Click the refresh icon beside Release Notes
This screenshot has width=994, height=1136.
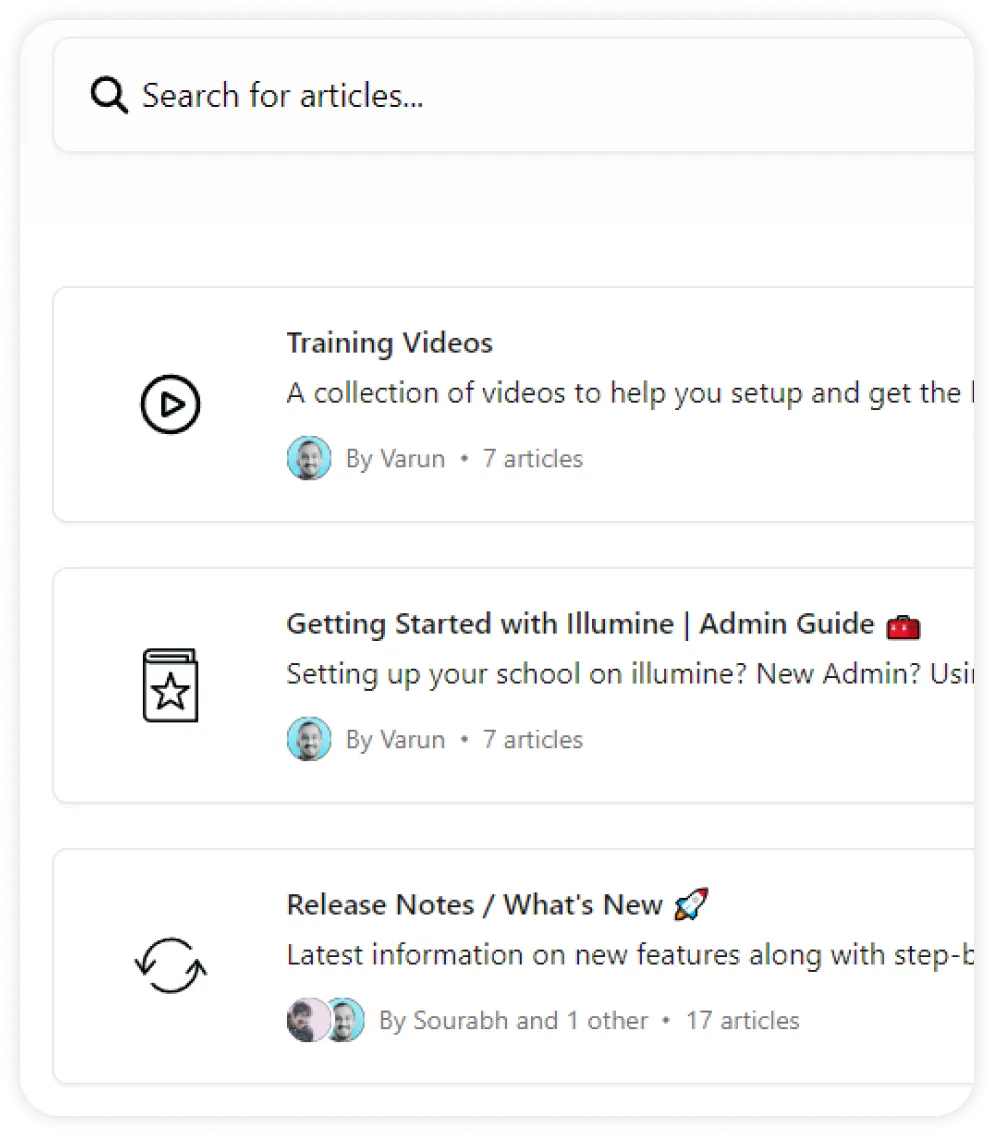click(170, 966)
